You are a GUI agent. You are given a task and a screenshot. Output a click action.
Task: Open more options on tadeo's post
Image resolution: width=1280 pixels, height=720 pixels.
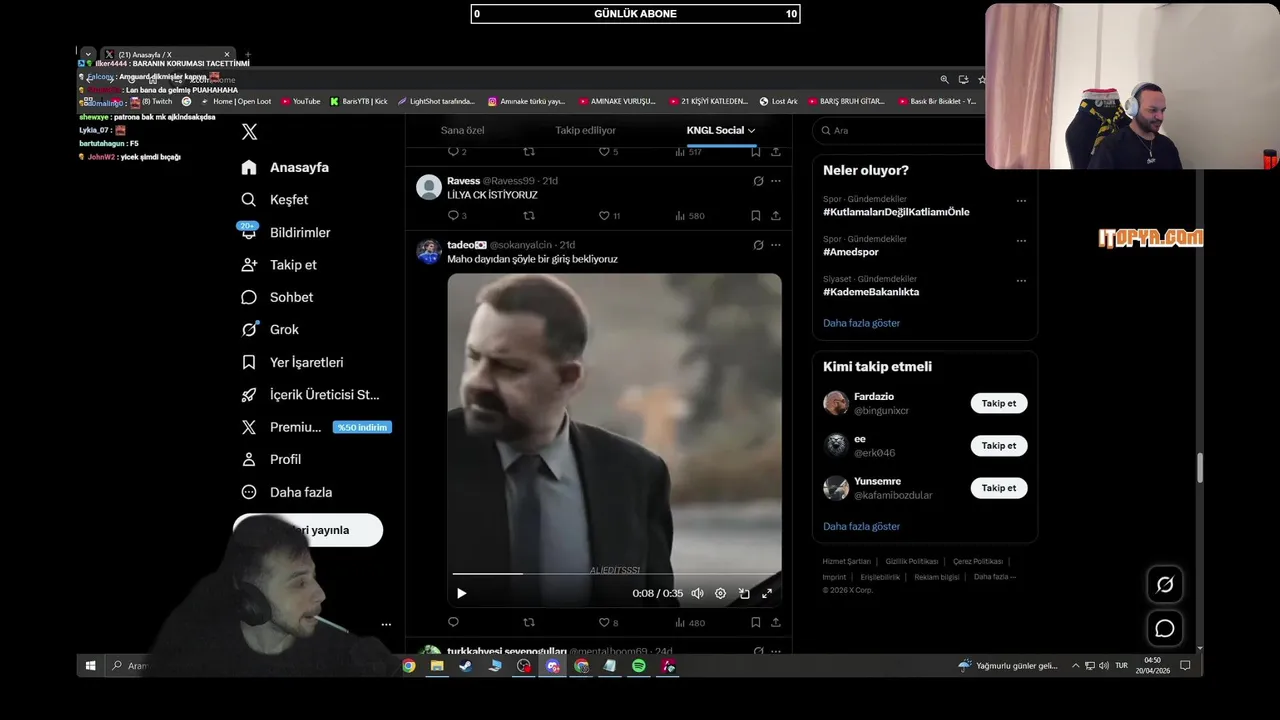pos(776,245)
